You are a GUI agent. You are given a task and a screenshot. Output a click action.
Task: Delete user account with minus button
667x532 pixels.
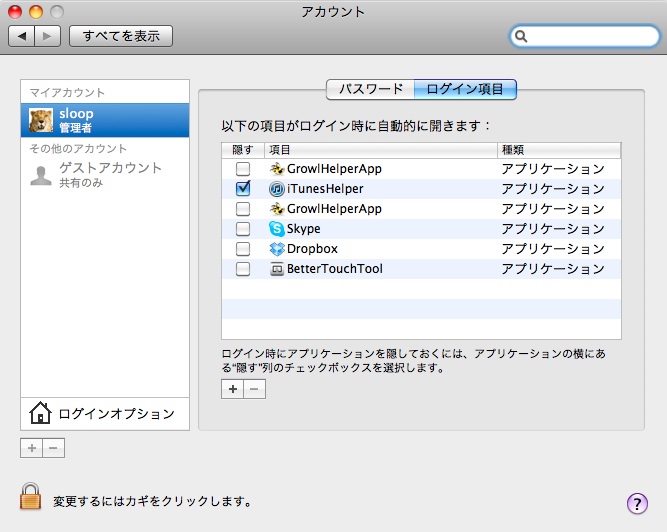54,448
